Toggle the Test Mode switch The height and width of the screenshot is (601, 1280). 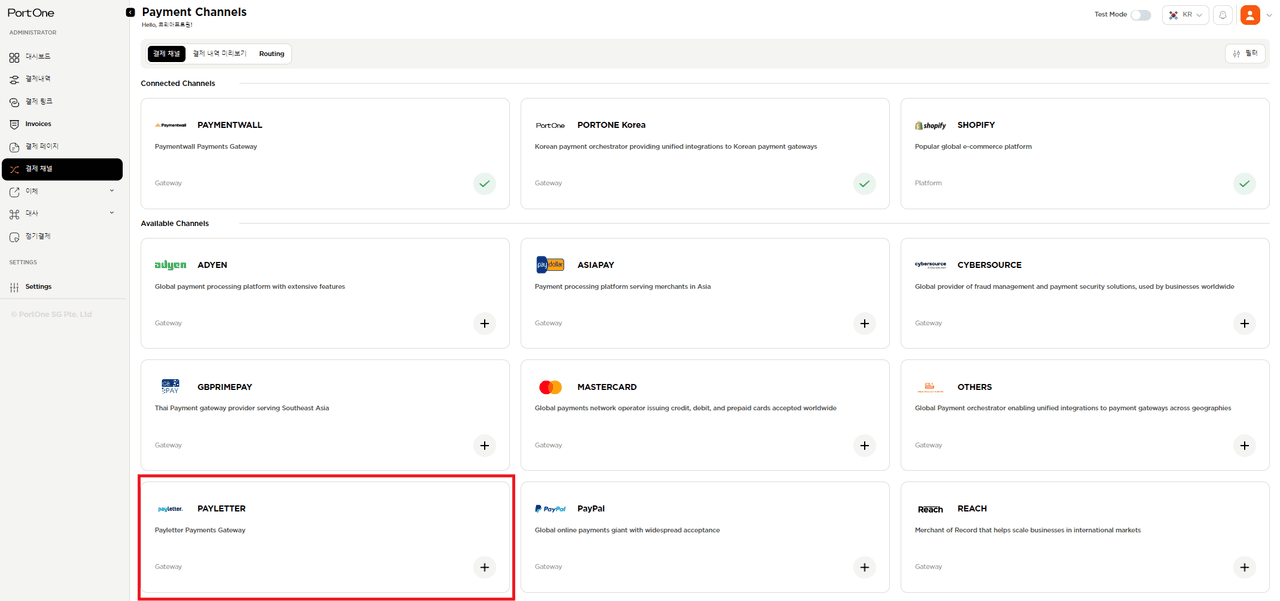(1140, 15)
